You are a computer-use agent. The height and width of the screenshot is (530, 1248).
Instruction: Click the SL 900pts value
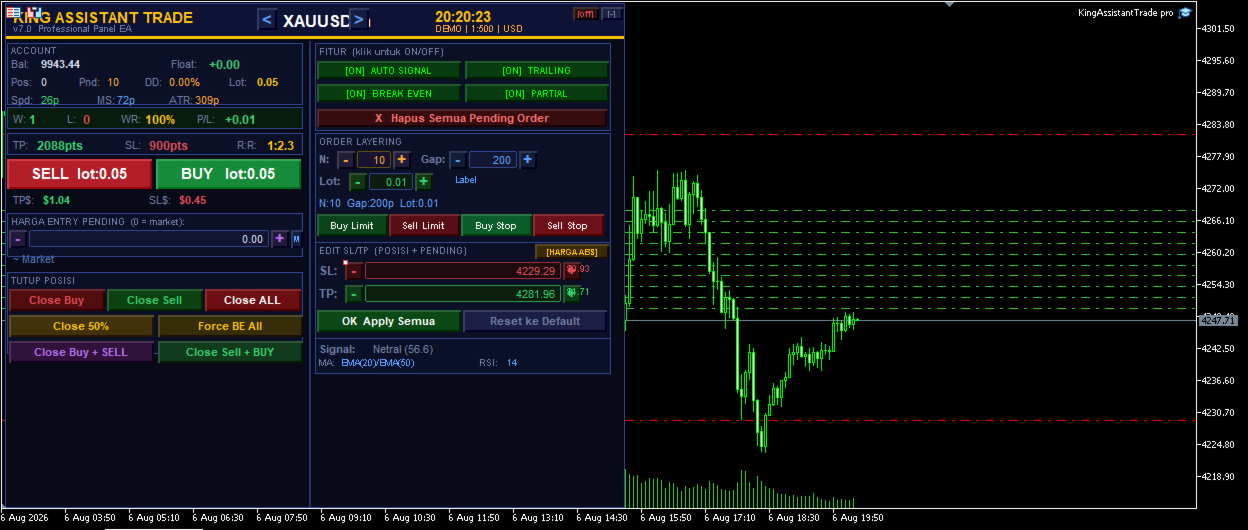point(168,146)
